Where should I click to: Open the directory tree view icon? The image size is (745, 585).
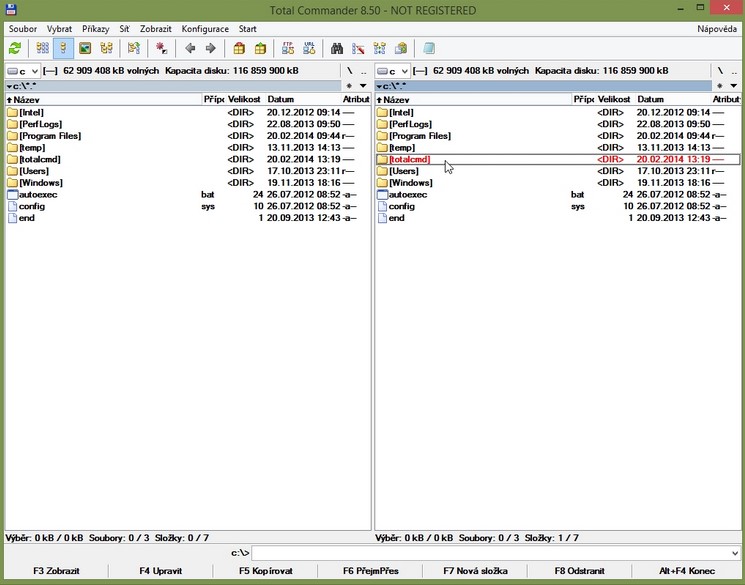pyautogui.click(x=106, y=48)
